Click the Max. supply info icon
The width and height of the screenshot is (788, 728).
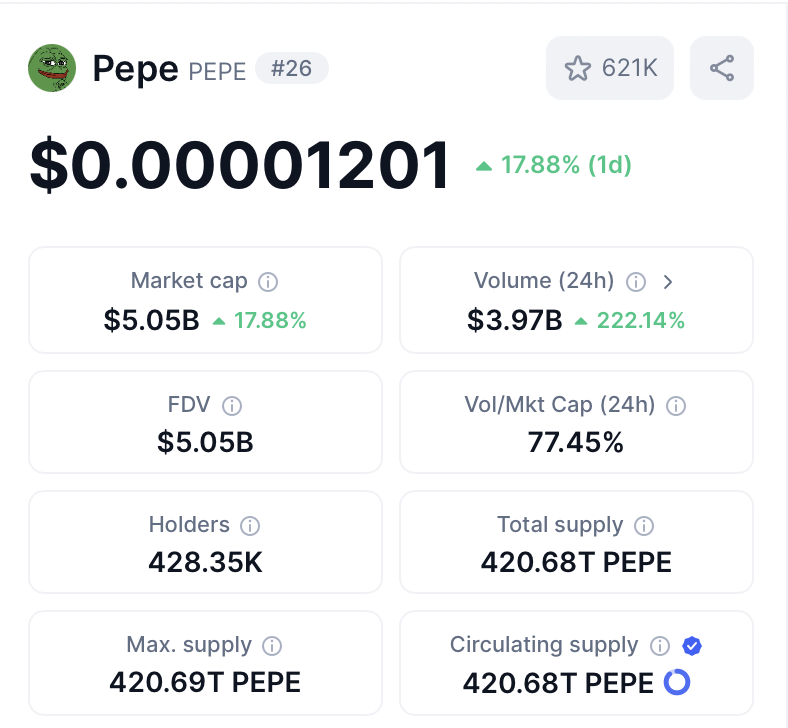(x=271, y=646)
